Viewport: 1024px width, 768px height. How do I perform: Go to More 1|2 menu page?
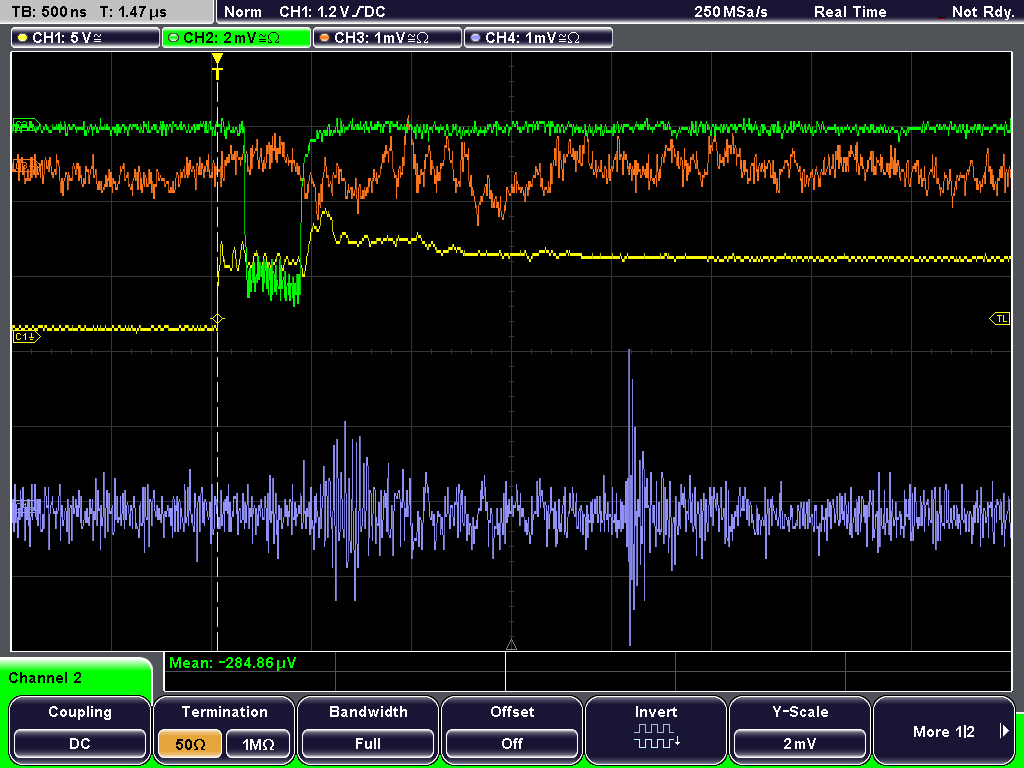coord(944,729)
